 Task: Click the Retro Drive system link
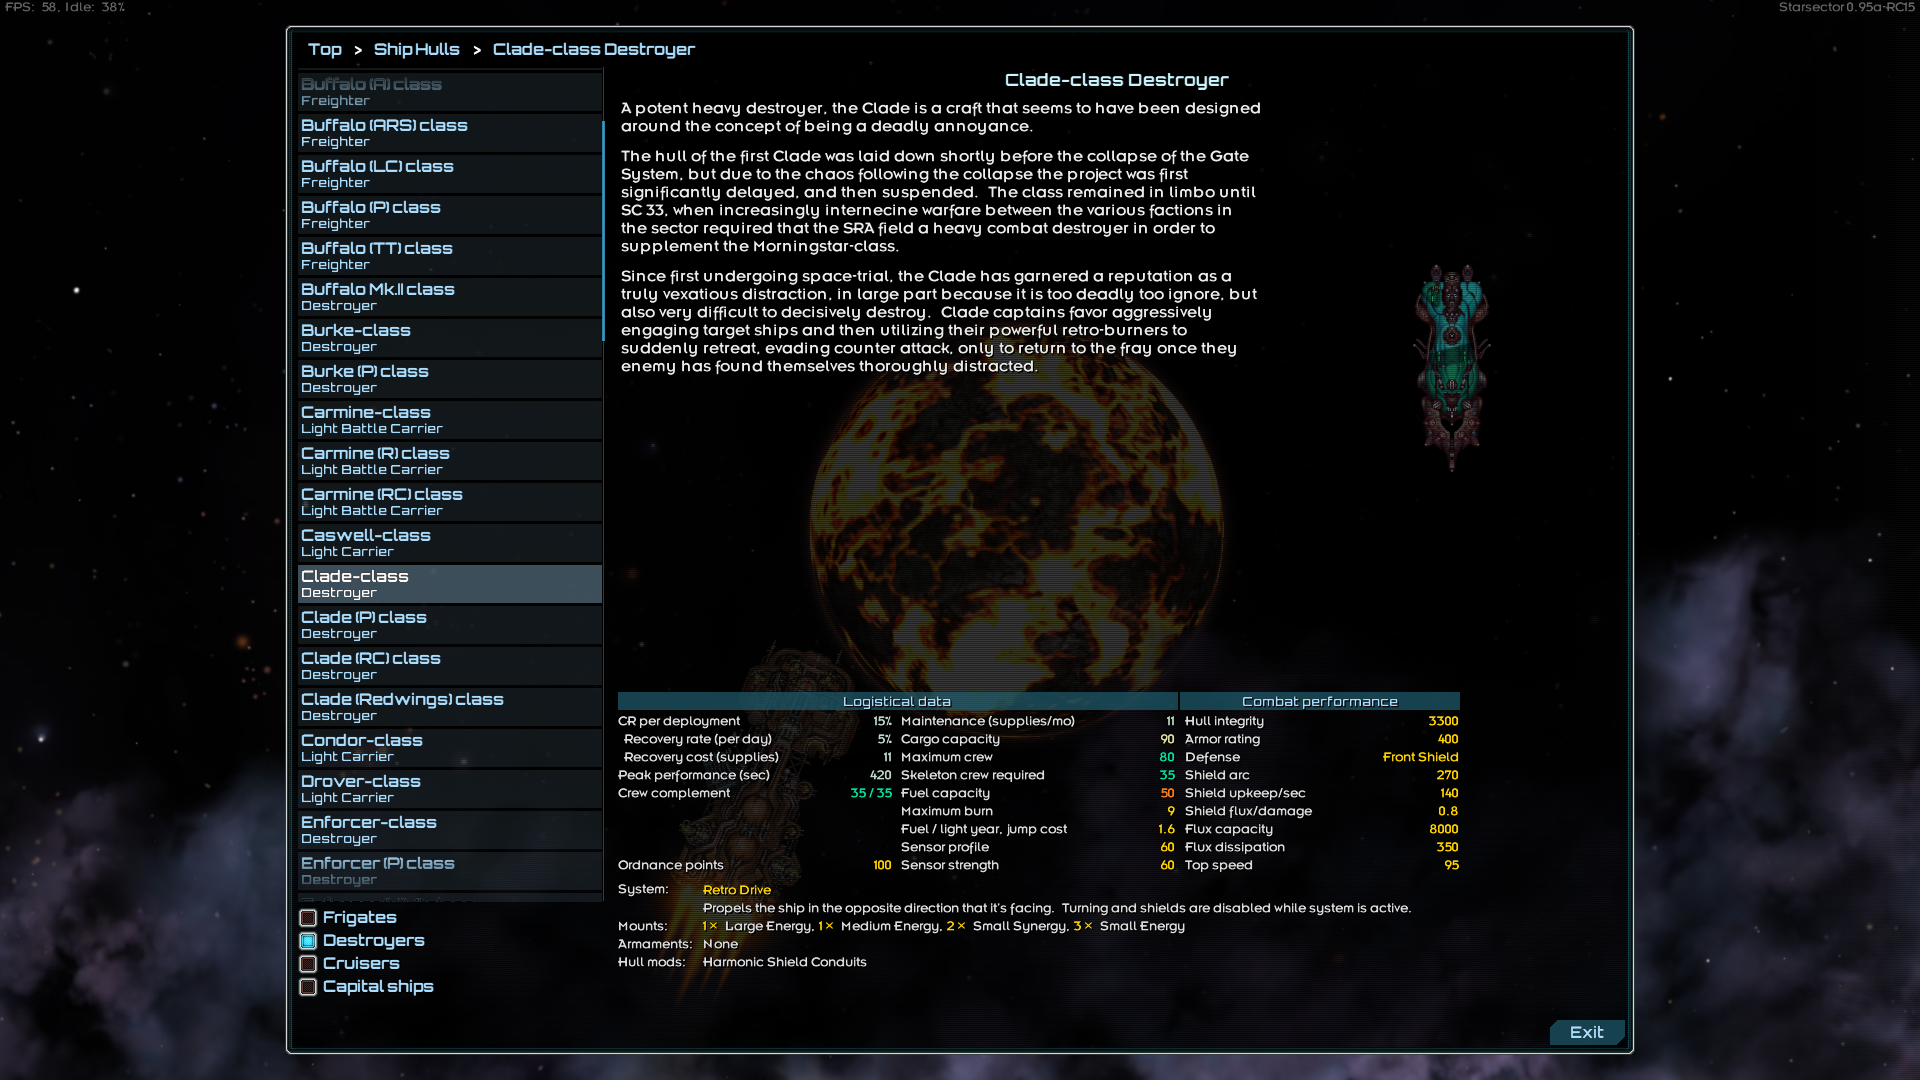tap(736, 890)
